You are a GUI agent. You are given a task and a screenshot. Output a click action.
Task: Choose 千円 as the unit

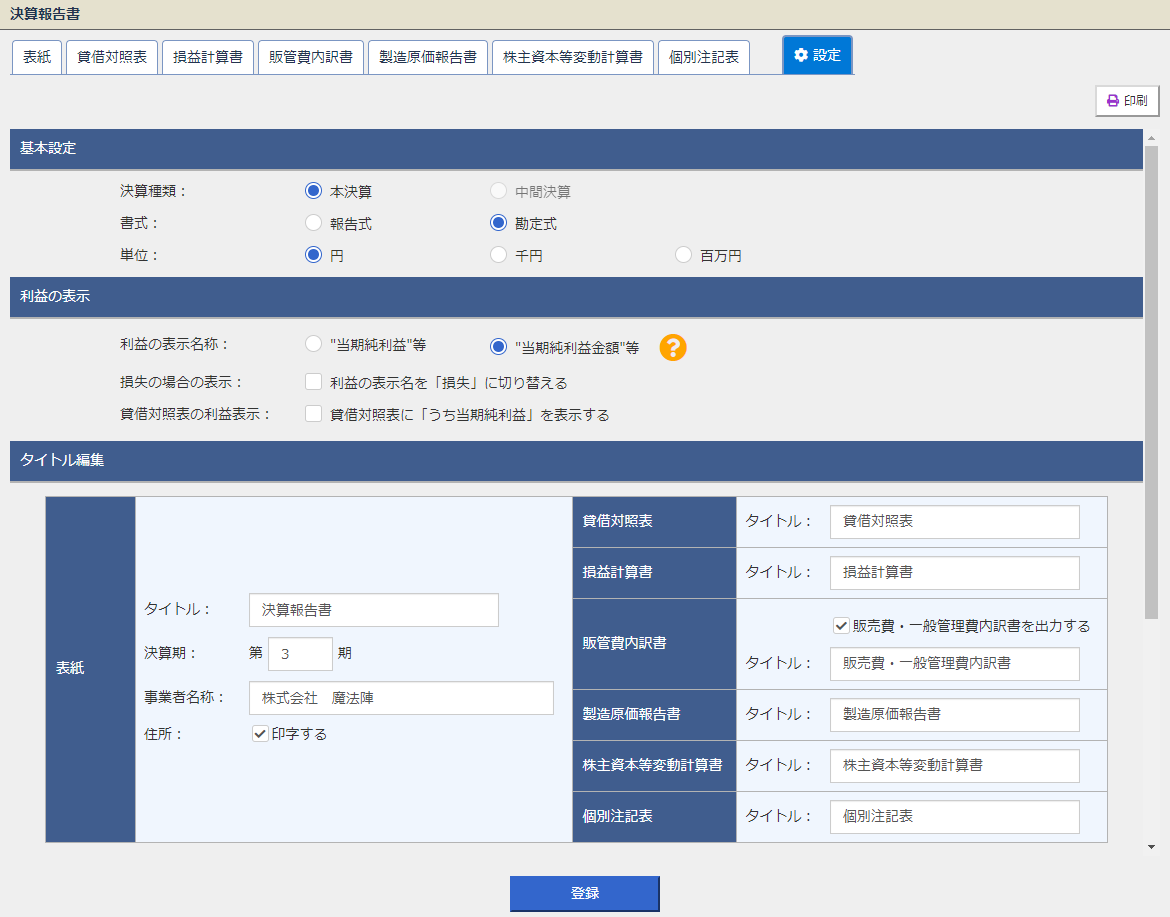499,255
